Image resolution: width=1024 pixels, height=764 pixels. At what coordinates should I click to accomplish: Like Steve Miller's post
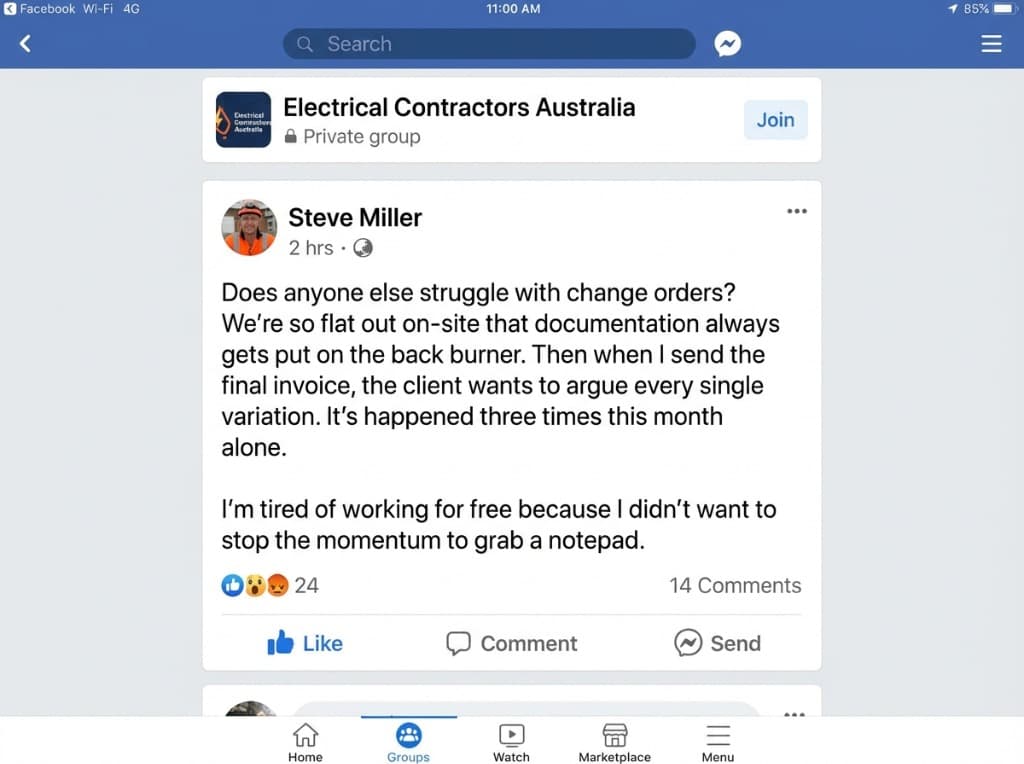point(304,643)
